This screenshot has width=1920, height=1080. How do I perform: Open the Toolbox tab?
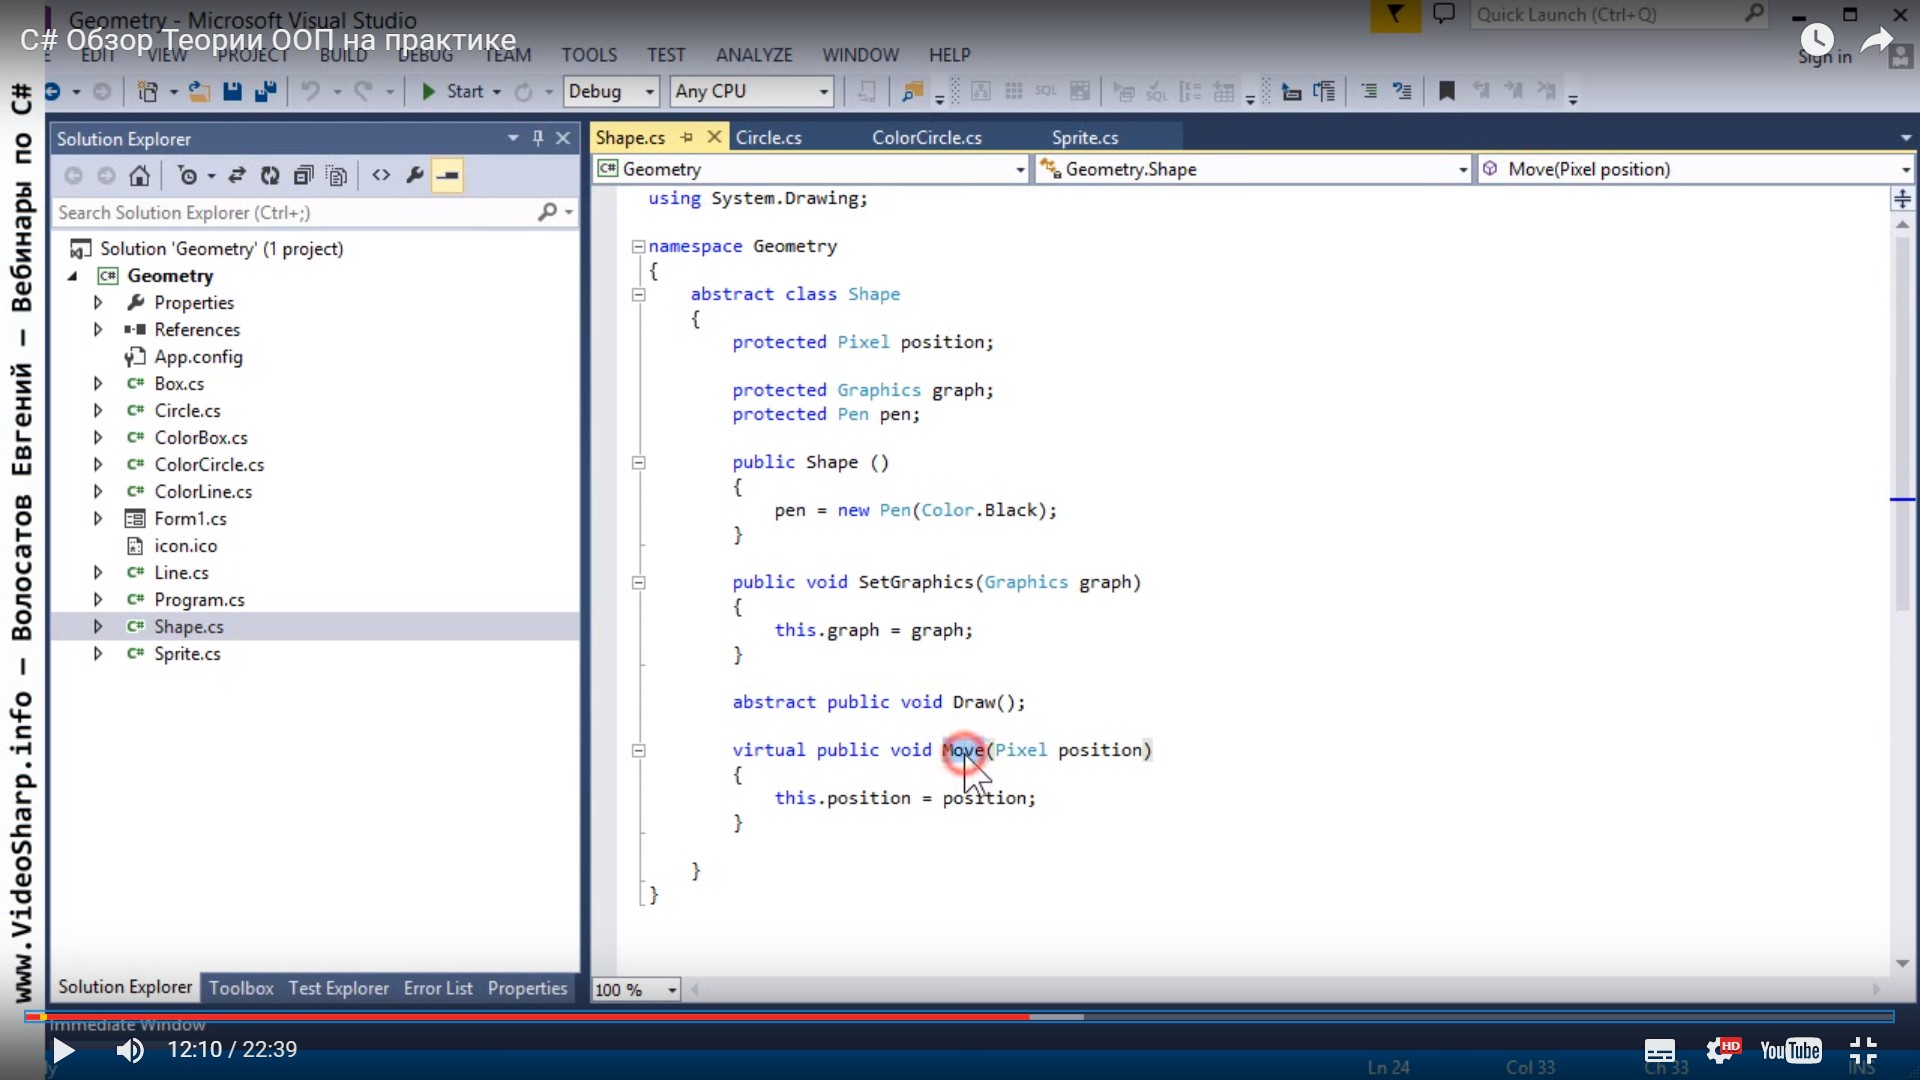coord(241,988)
